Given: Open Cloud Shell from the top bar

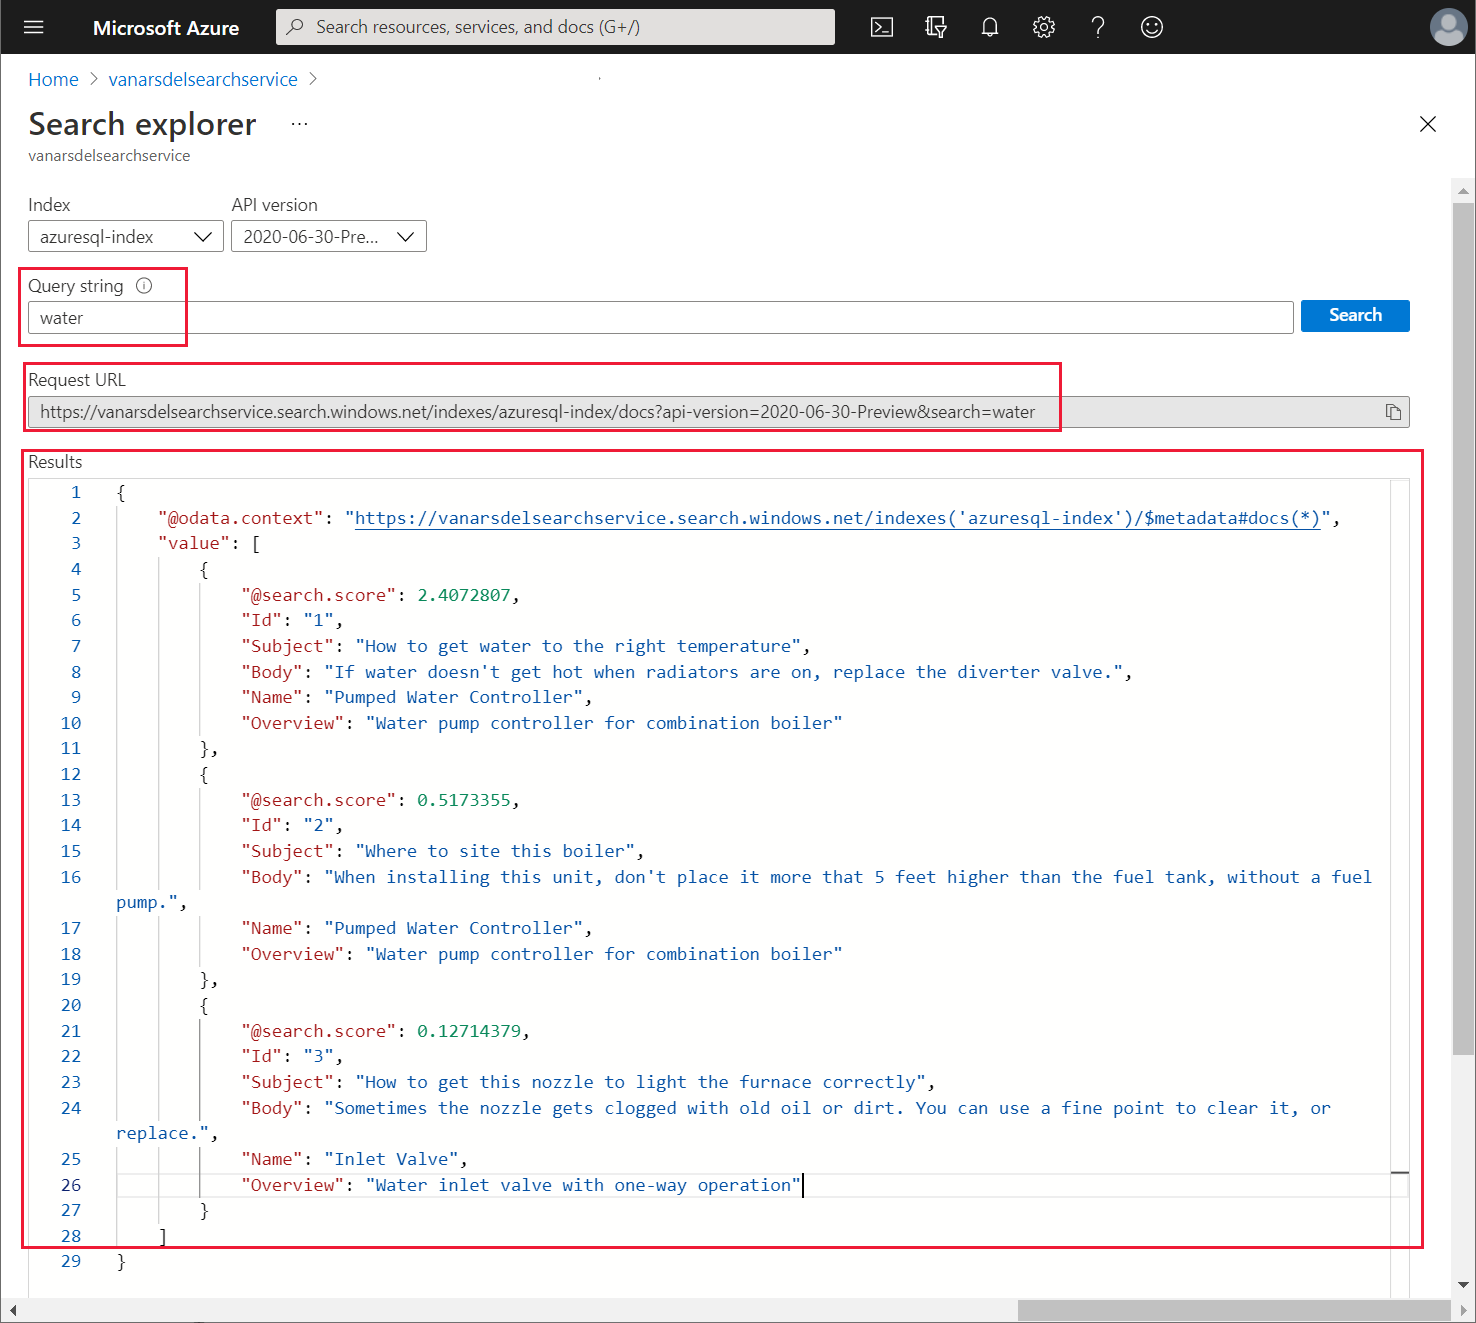Looking at the screenshot, I should pos(882,27).
